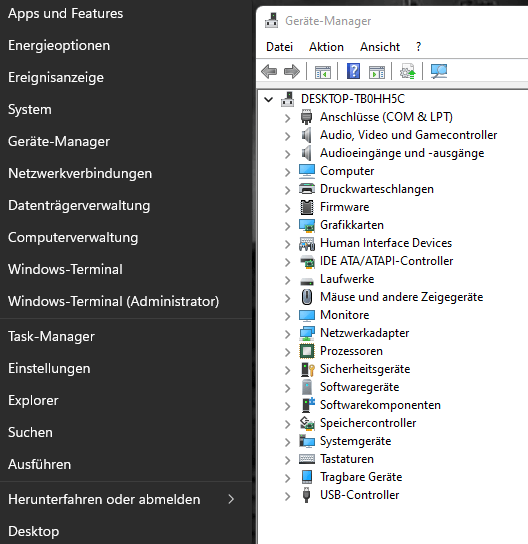Expand the Softwaregeräte category chevron
The height and width of the screenshot is (544, 528).
pos(288,388)
